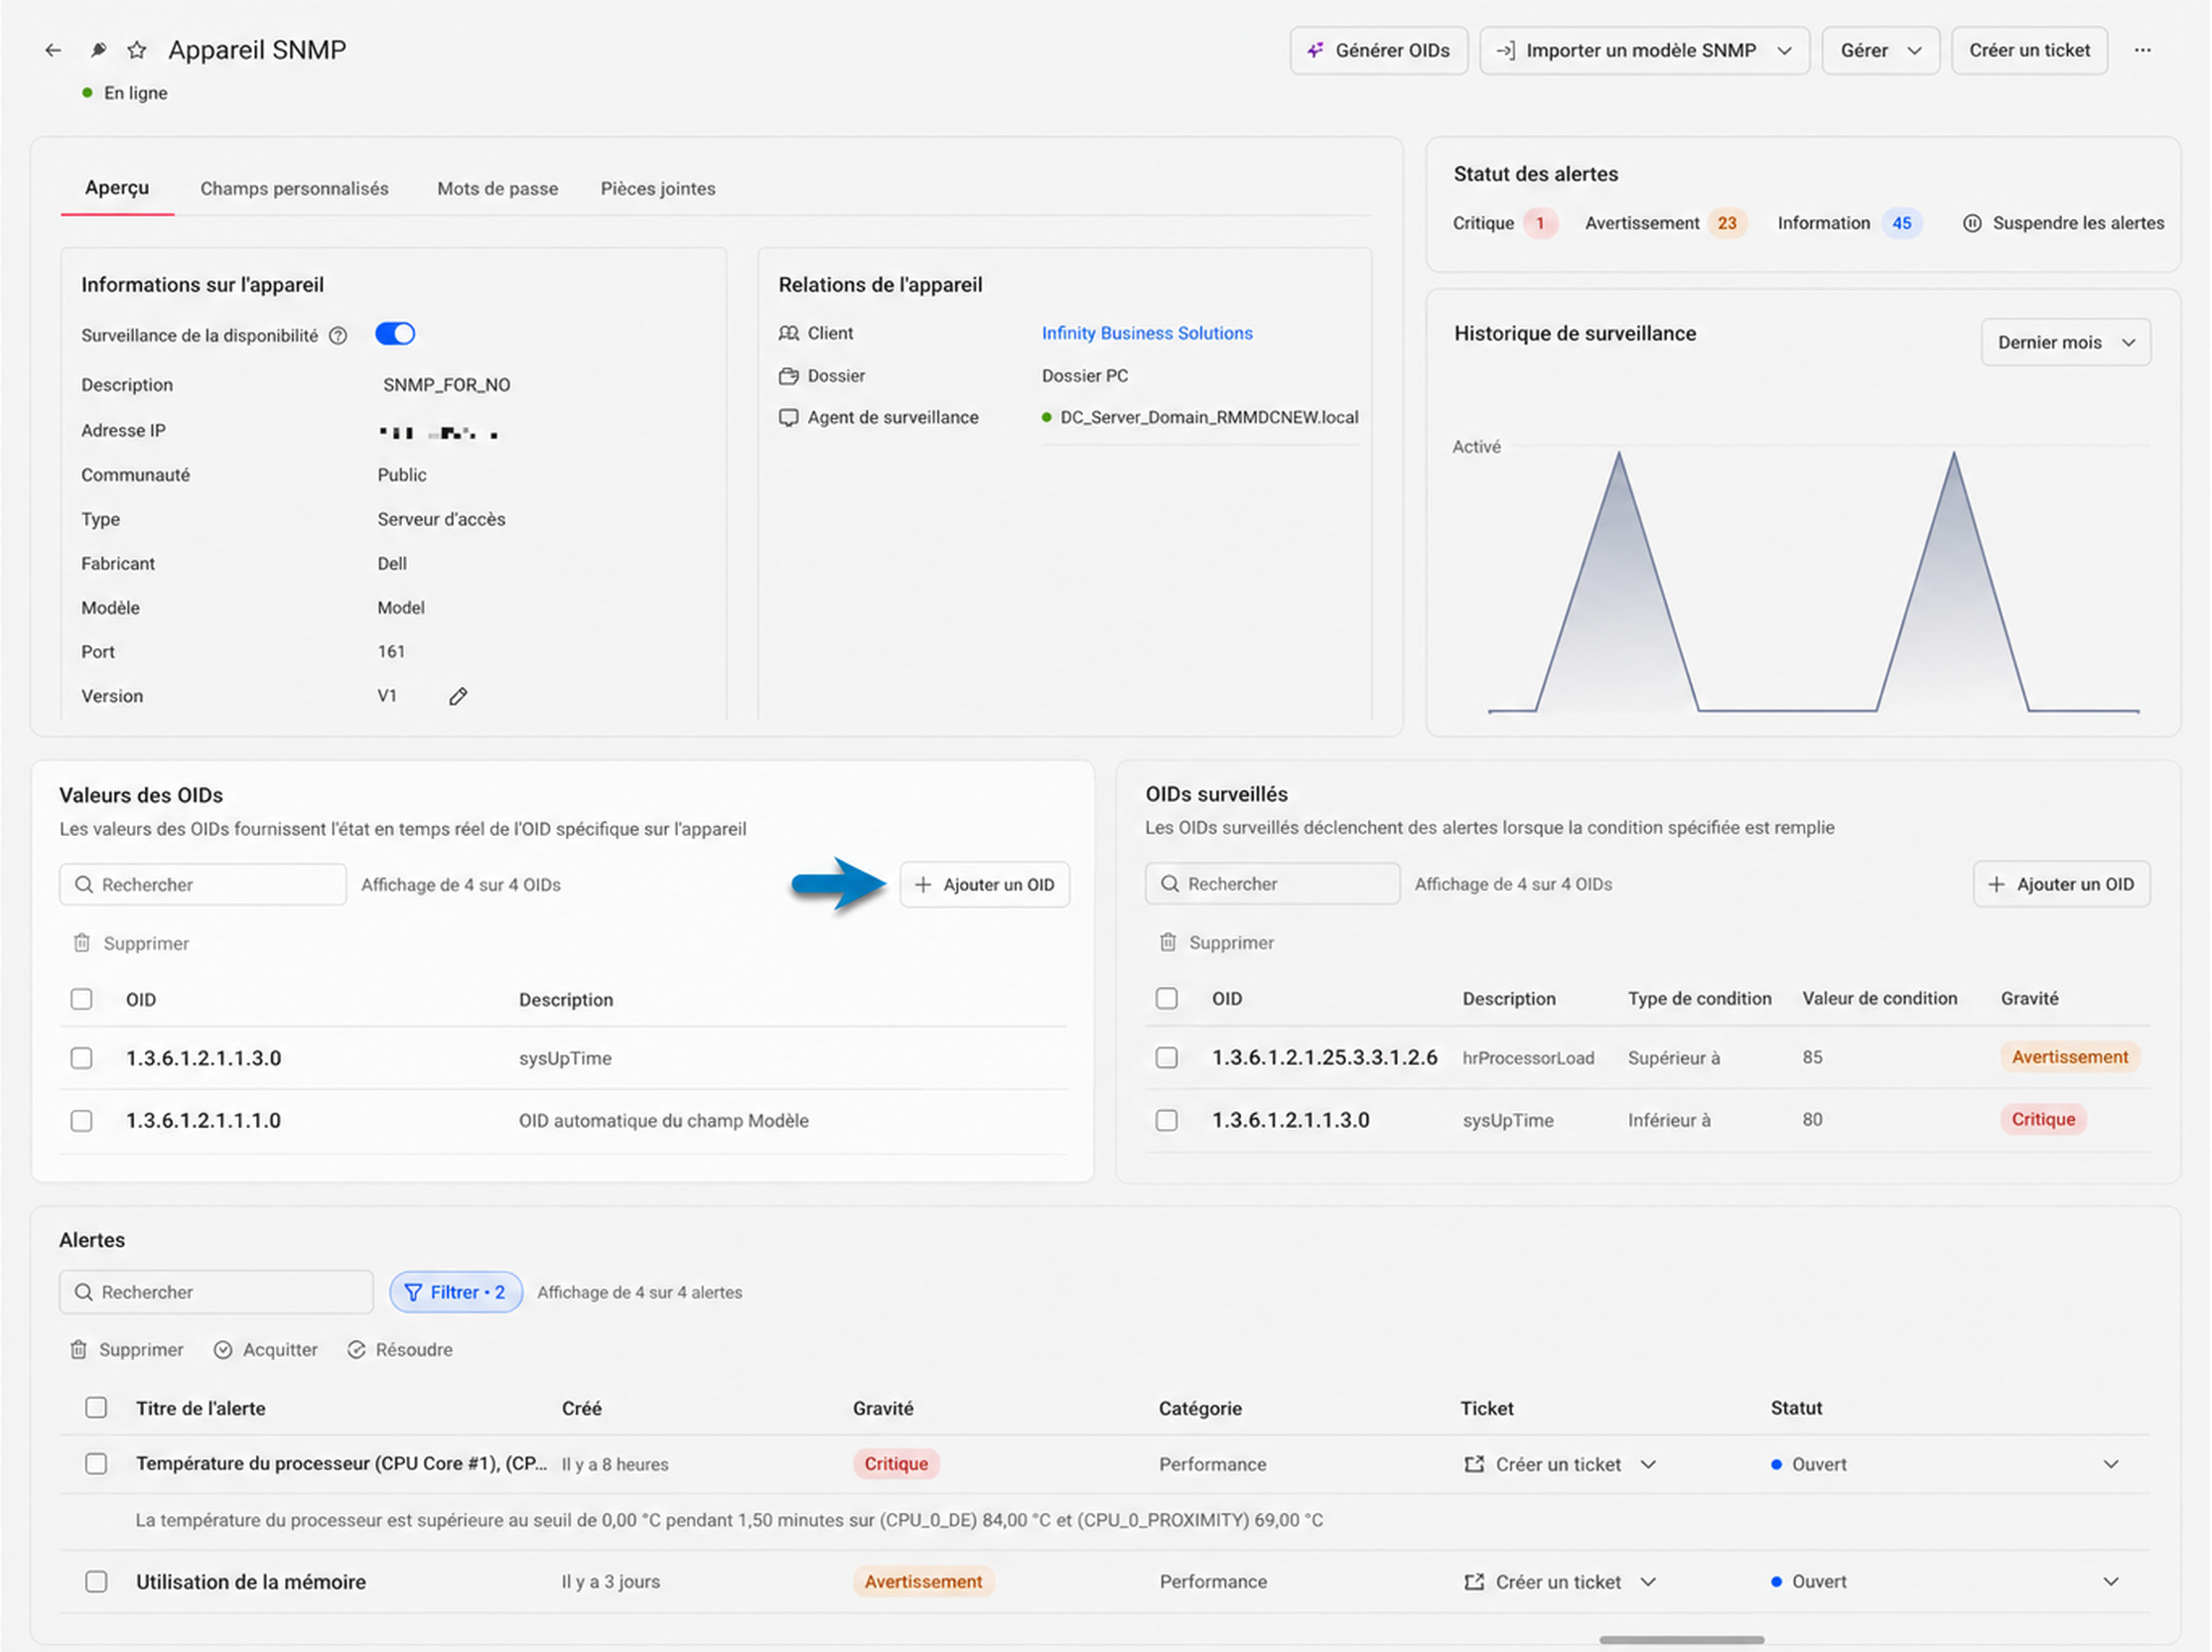Click the horizontal scrollbar at the bottom
This screenshot has width=2212, height=1652.
click(x=1681, y=1640)
